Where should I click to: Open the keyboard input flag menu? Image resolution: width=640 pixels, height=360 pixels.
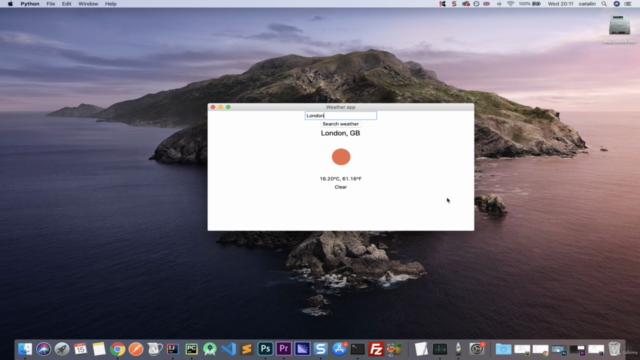click(x=487, y=4)
